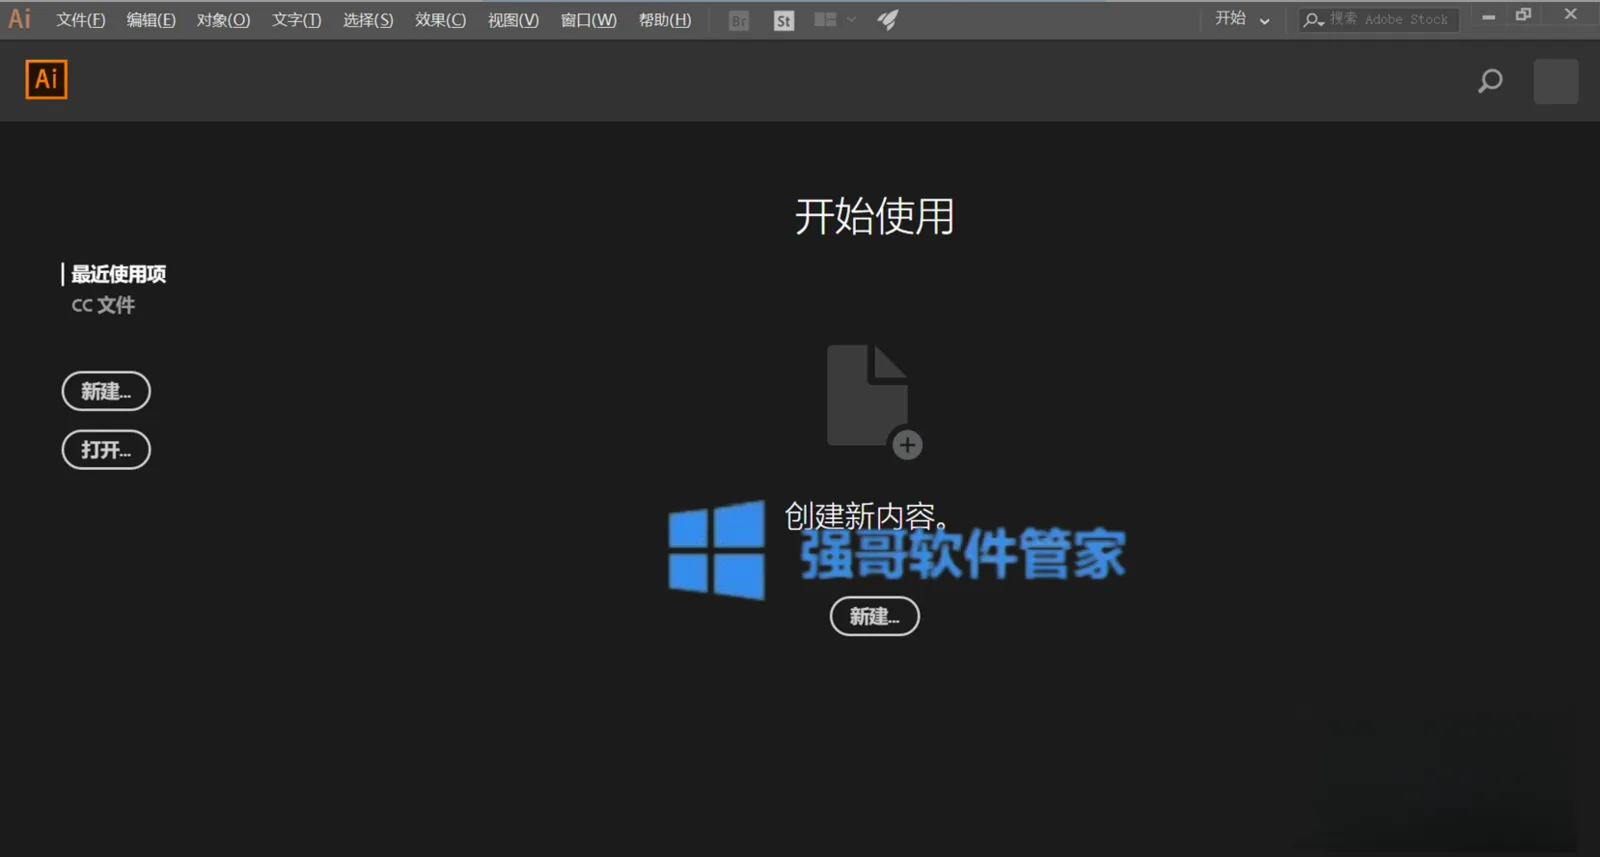This screenshot has width=1600, height=857.
Task: Click the Ai app icon in menu bar
Action: (20, 19)
